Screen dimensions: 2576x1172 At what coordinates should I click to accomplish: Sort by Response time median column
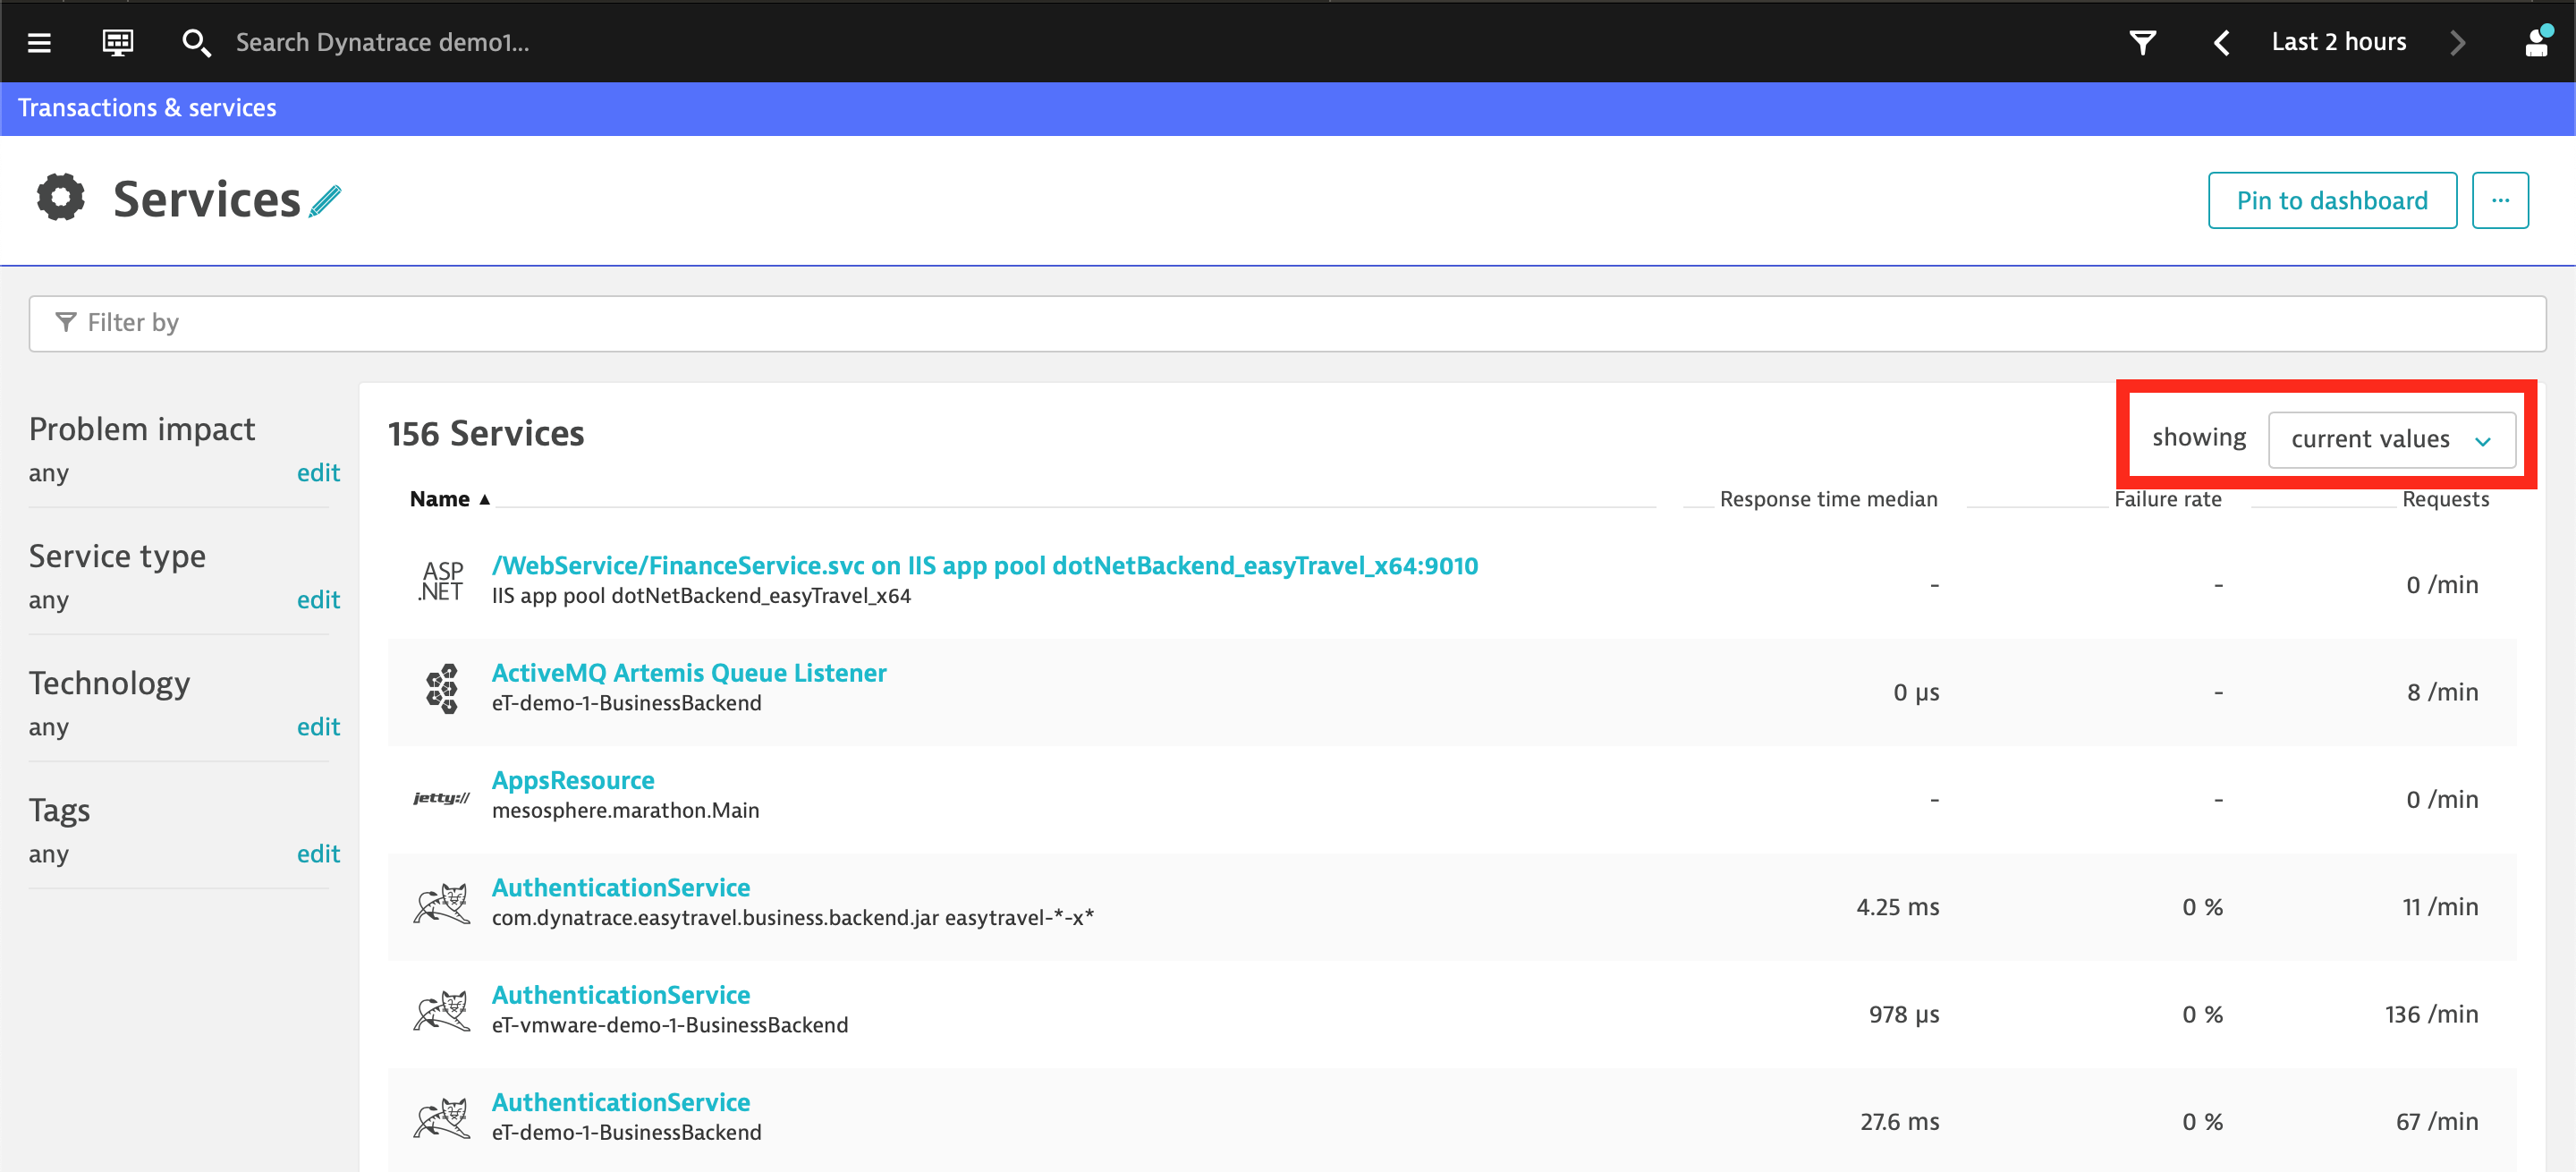click(1827, 499)
